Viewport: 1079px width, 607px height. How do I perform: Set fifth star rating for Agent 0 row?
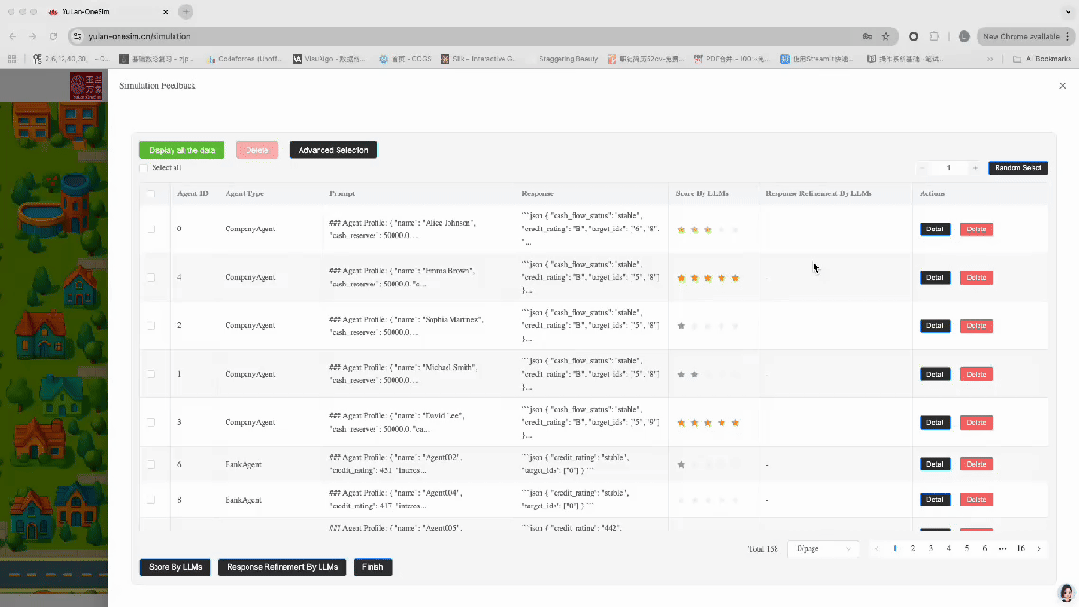(735, 230)
